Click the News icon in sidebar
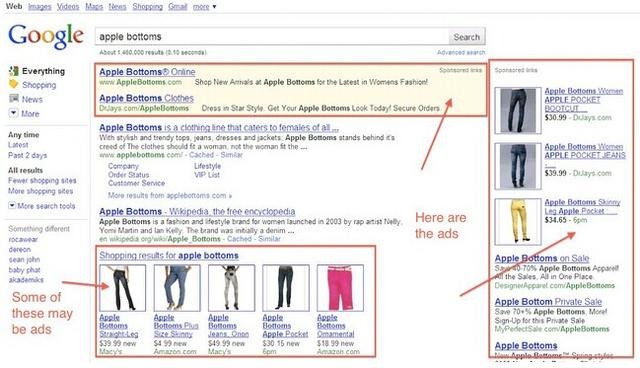 [x=14, y=98]
